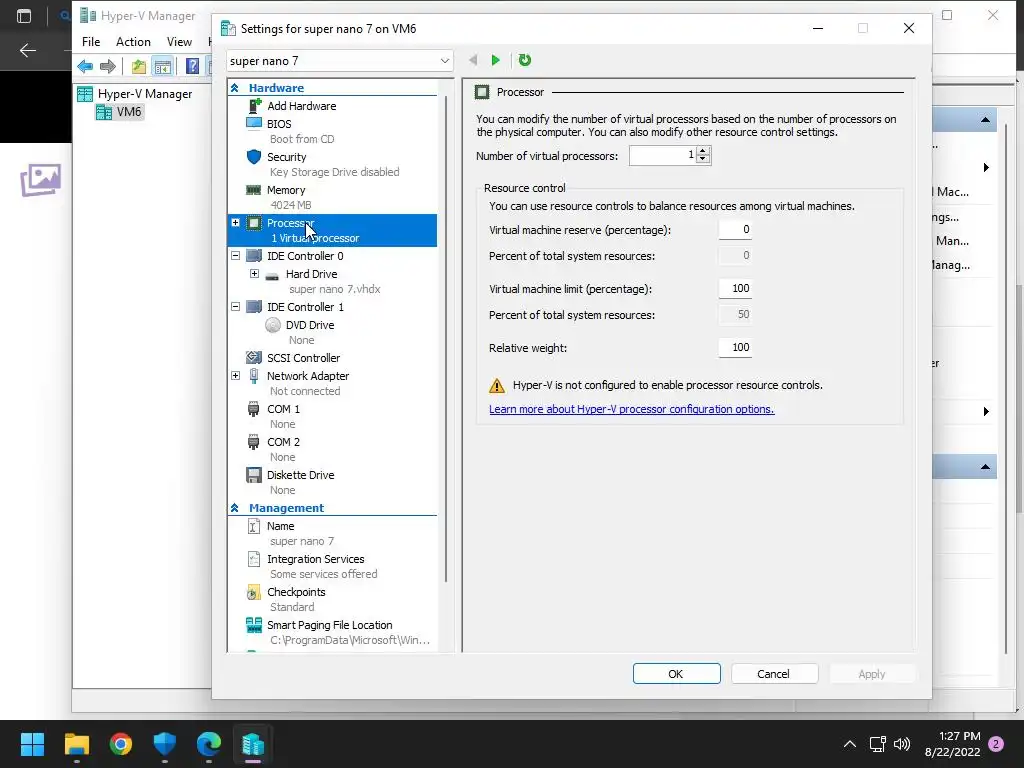Click the Virtual machine reserve percentage field
Image resolution: width=1024 pixels, height=768 pixels.
[x=735, y=229]
